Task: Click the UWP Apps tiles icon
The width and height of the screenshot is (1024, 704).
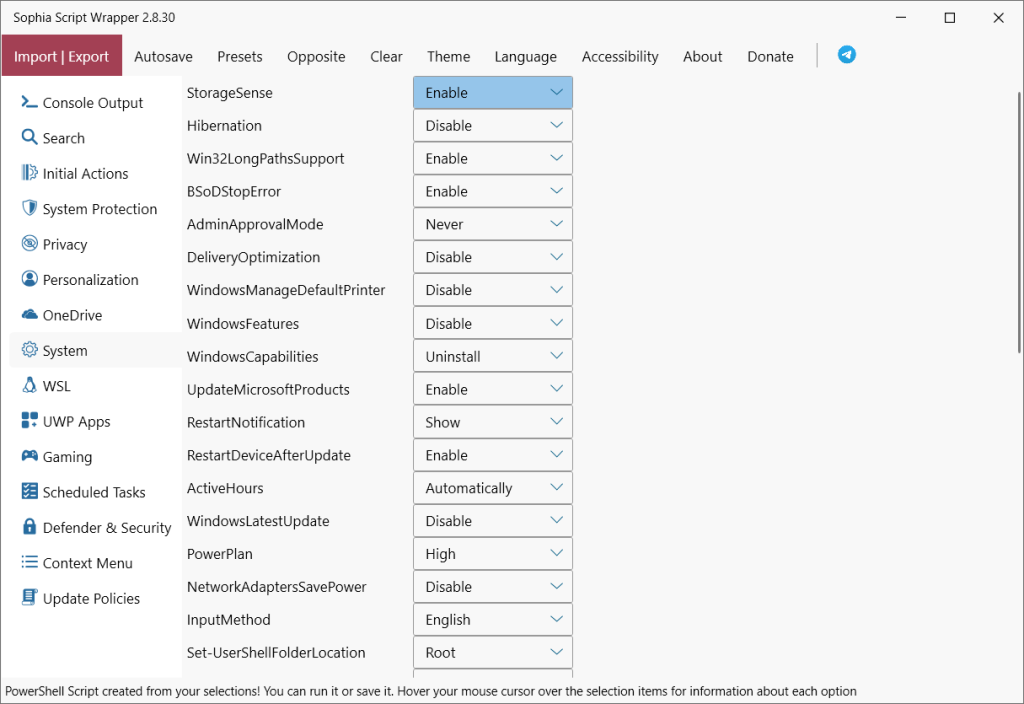Action: click(29, 420)
